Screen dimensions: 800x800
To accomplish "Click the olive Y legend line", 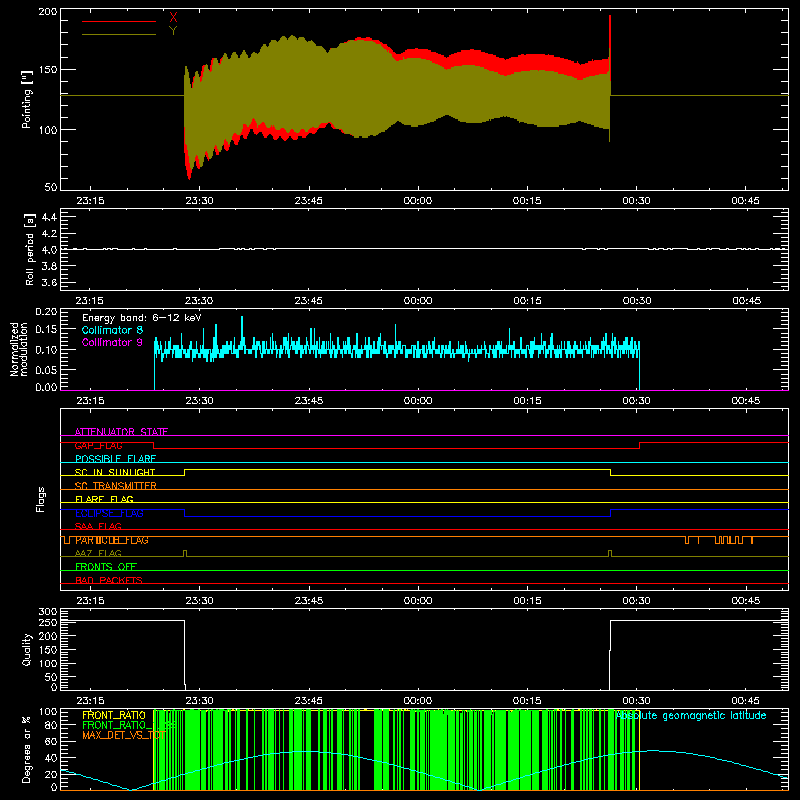I will 119,35.
